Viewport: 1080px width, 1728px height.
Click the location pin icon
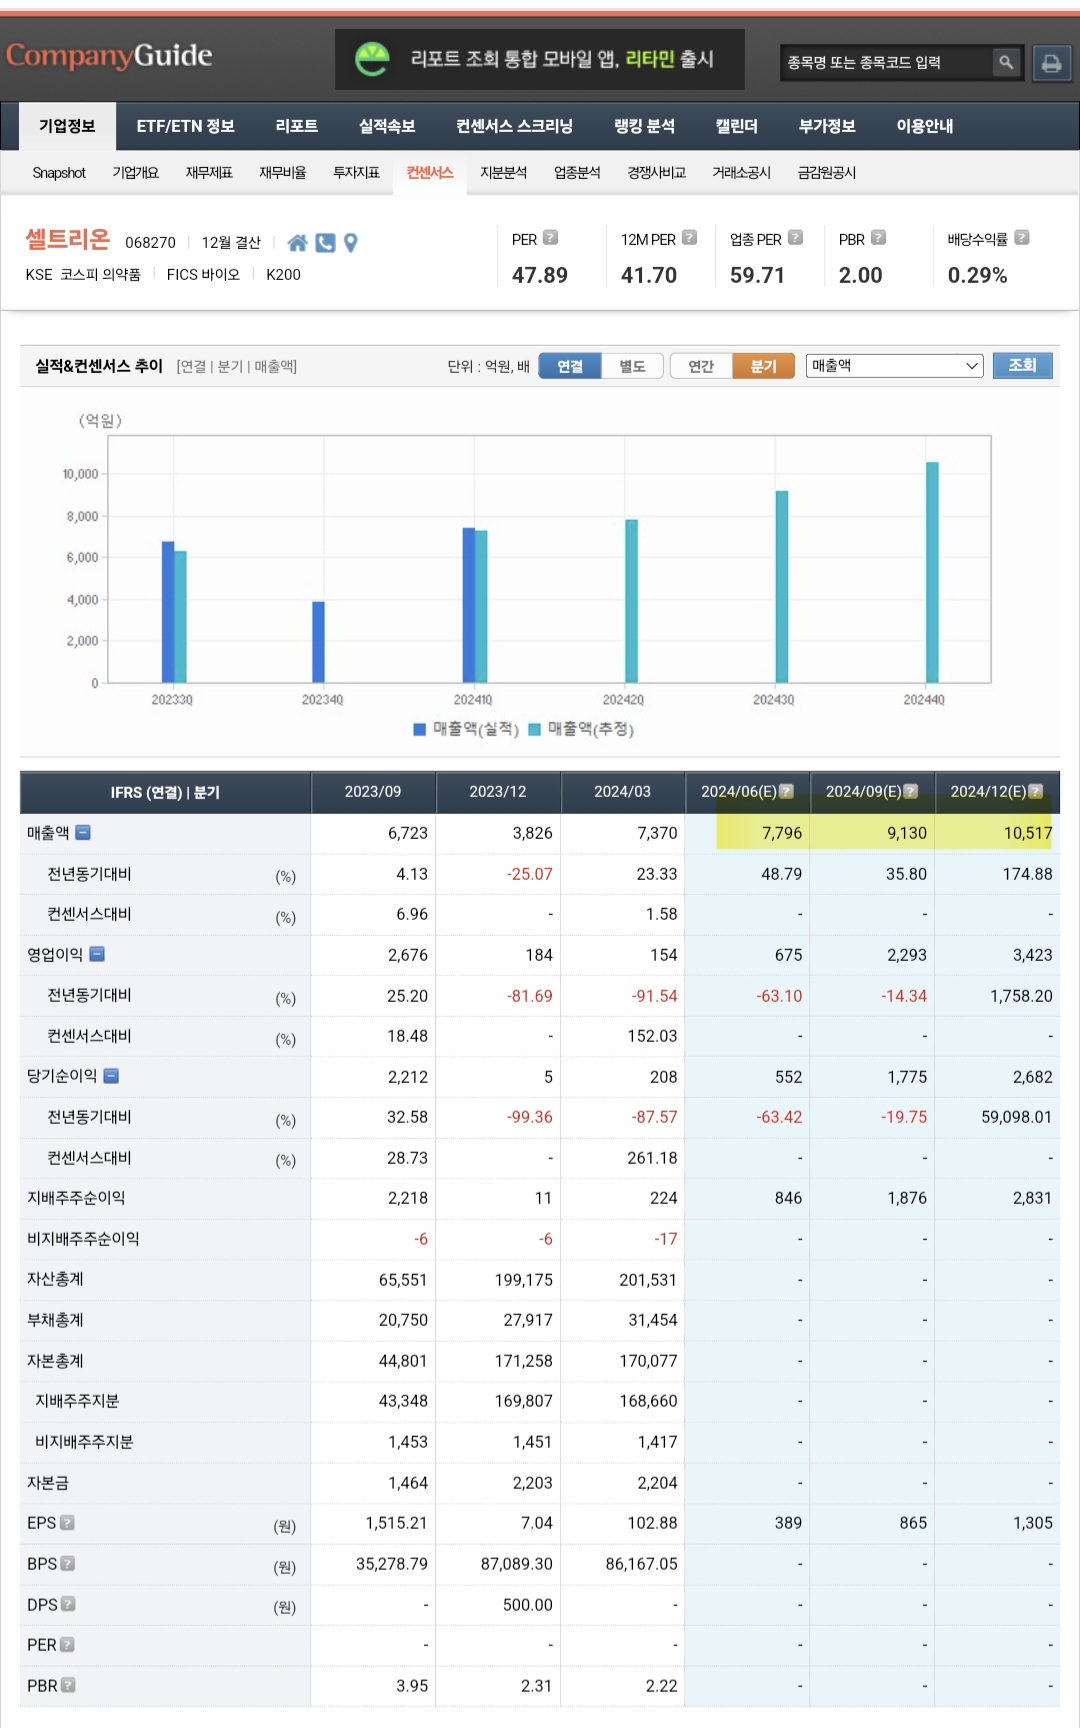[350, 242]
